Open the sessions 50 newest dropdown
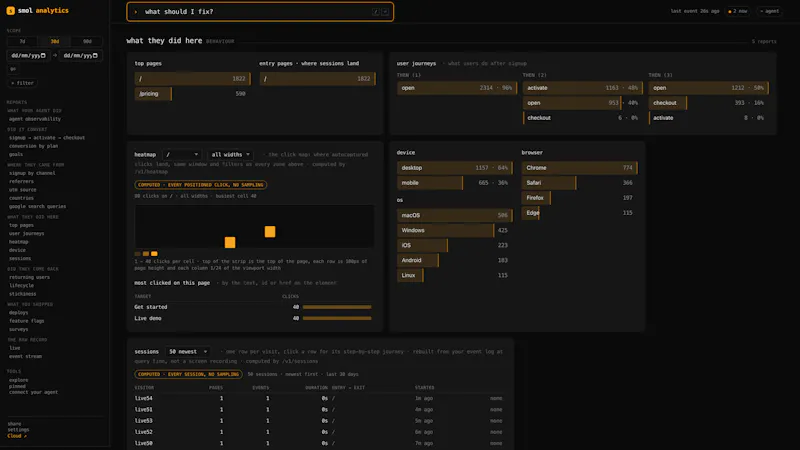This screenshot has width=800, height=450. [188, 352]
